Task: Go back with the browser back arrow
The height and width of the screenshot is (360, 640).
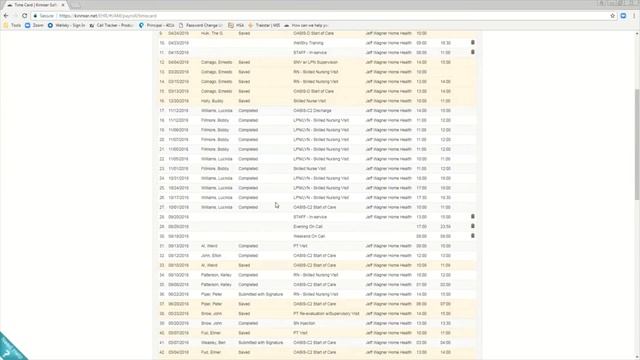Action: (6, 16)
